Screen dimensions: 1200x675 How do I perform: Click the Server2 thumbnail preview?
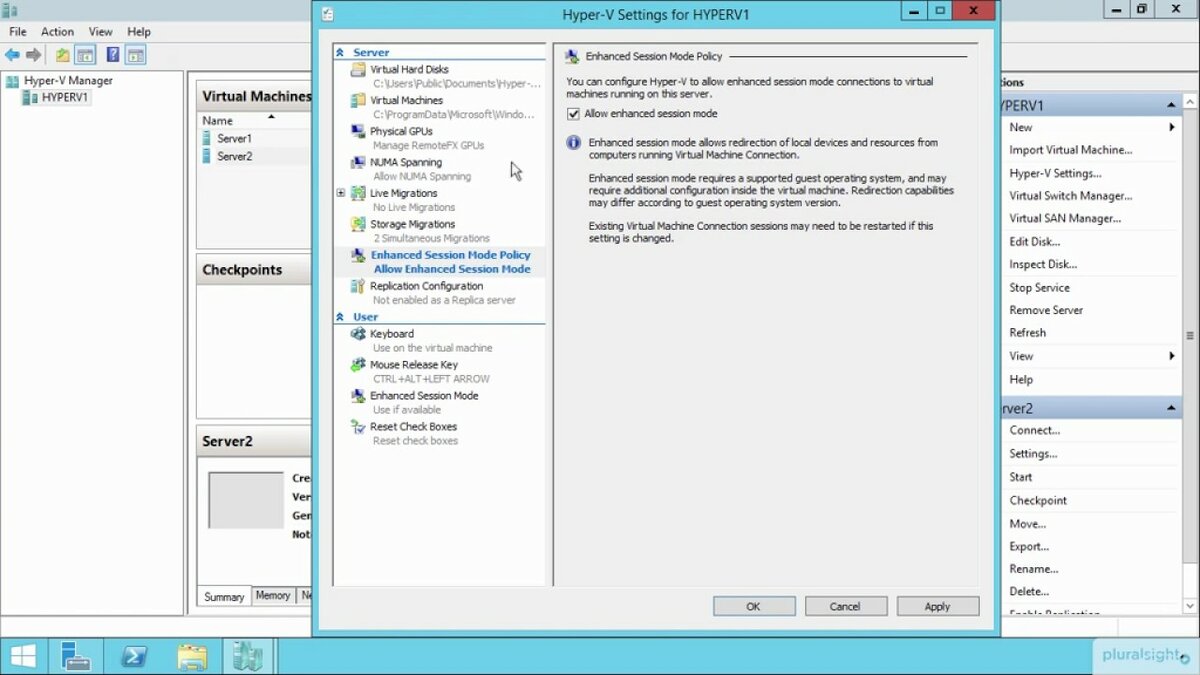tap(246, 501)
